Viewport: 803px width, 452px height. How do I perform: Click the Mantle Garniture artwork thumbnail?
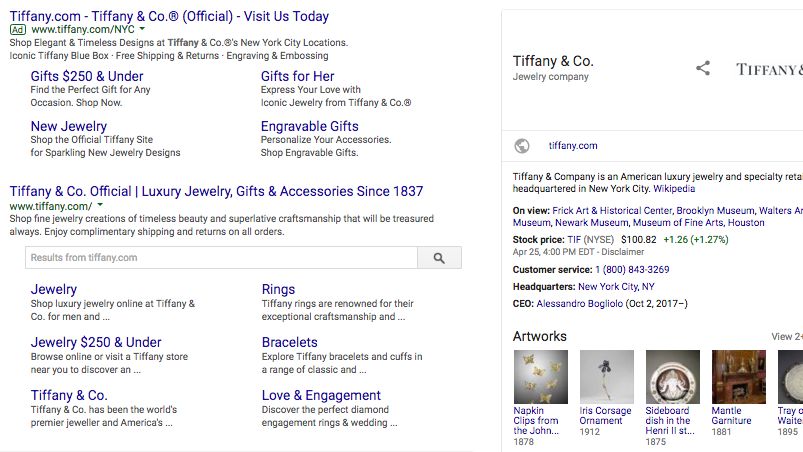738,376
